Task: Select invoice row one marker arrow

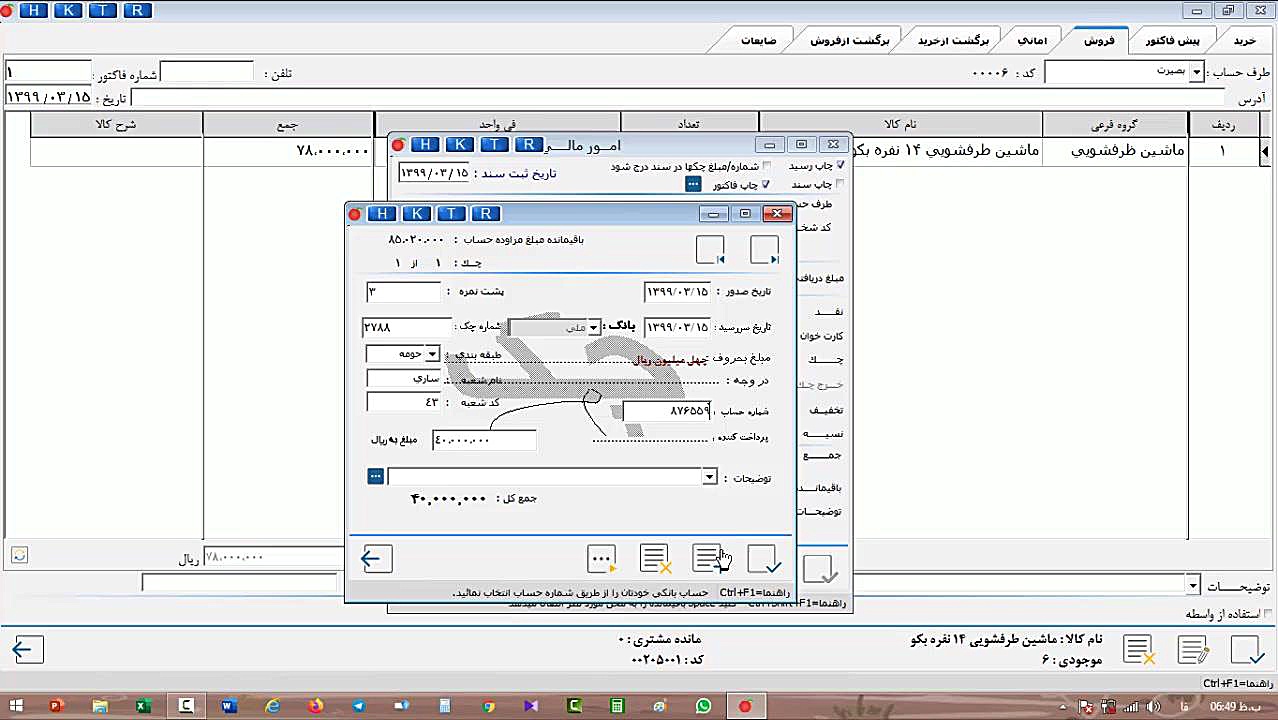Action: (x=1265, y=151)
